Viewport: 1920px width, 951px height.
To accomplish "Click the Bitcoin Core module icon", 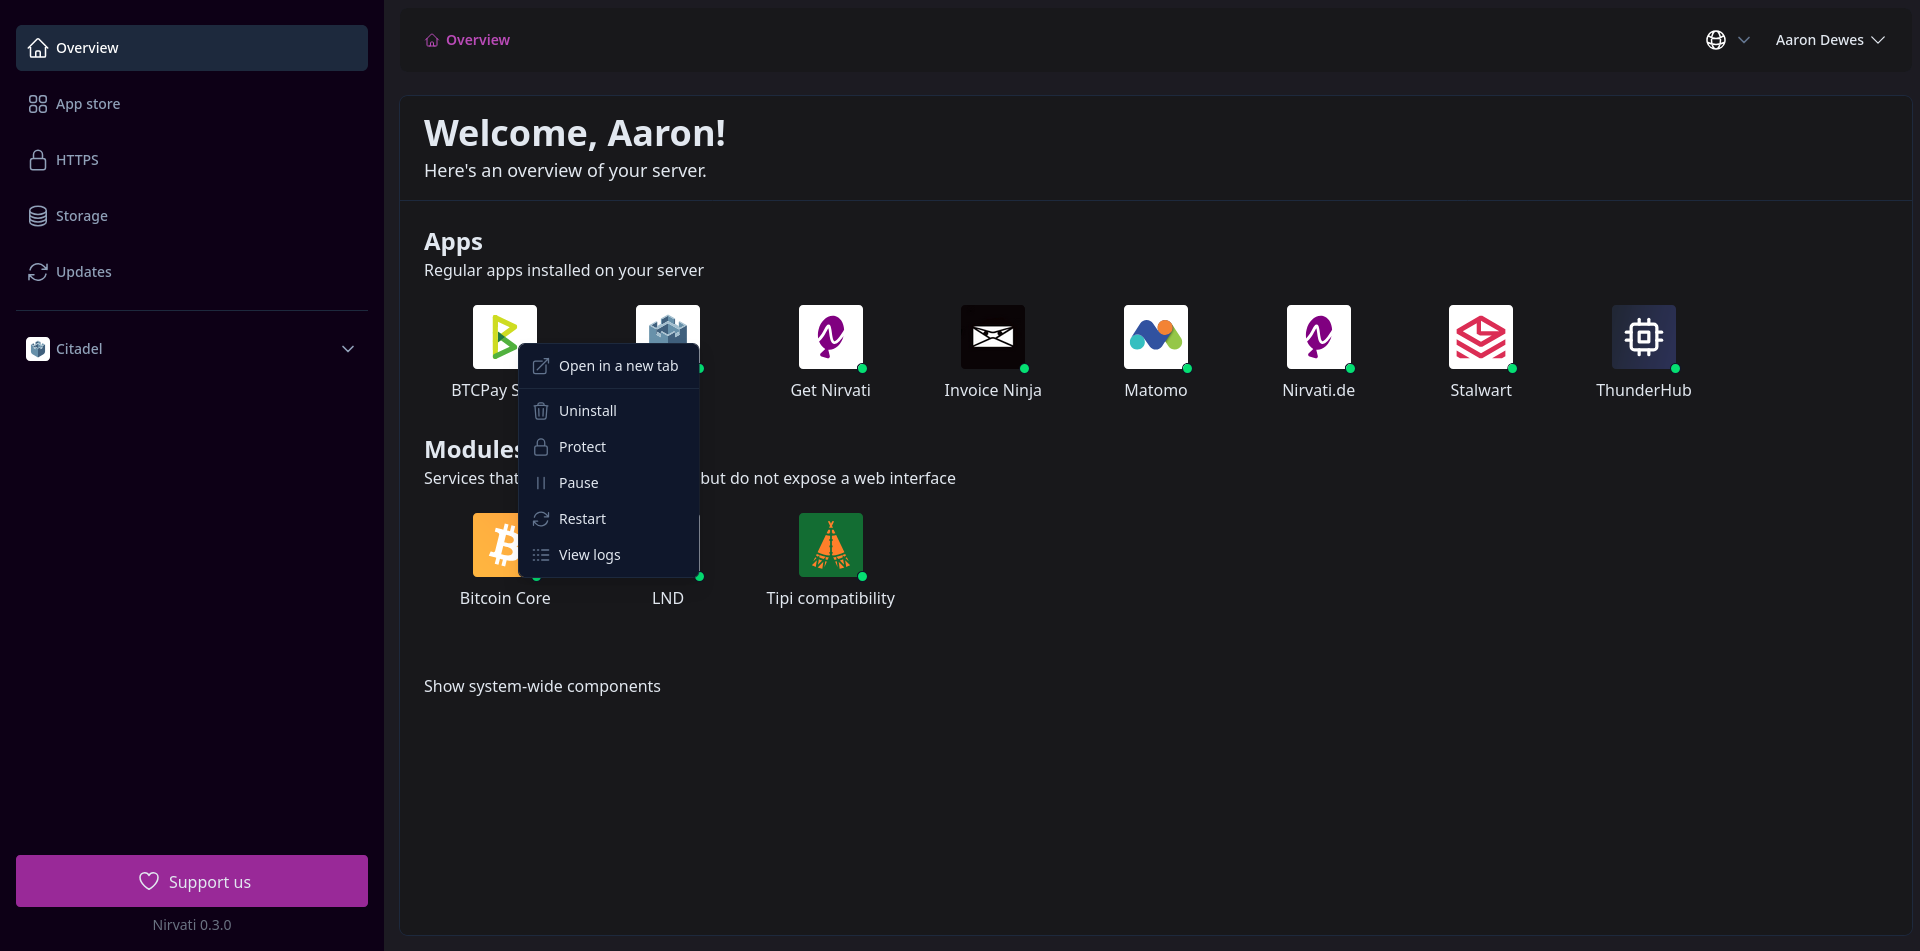I will (x=494, y=545).
